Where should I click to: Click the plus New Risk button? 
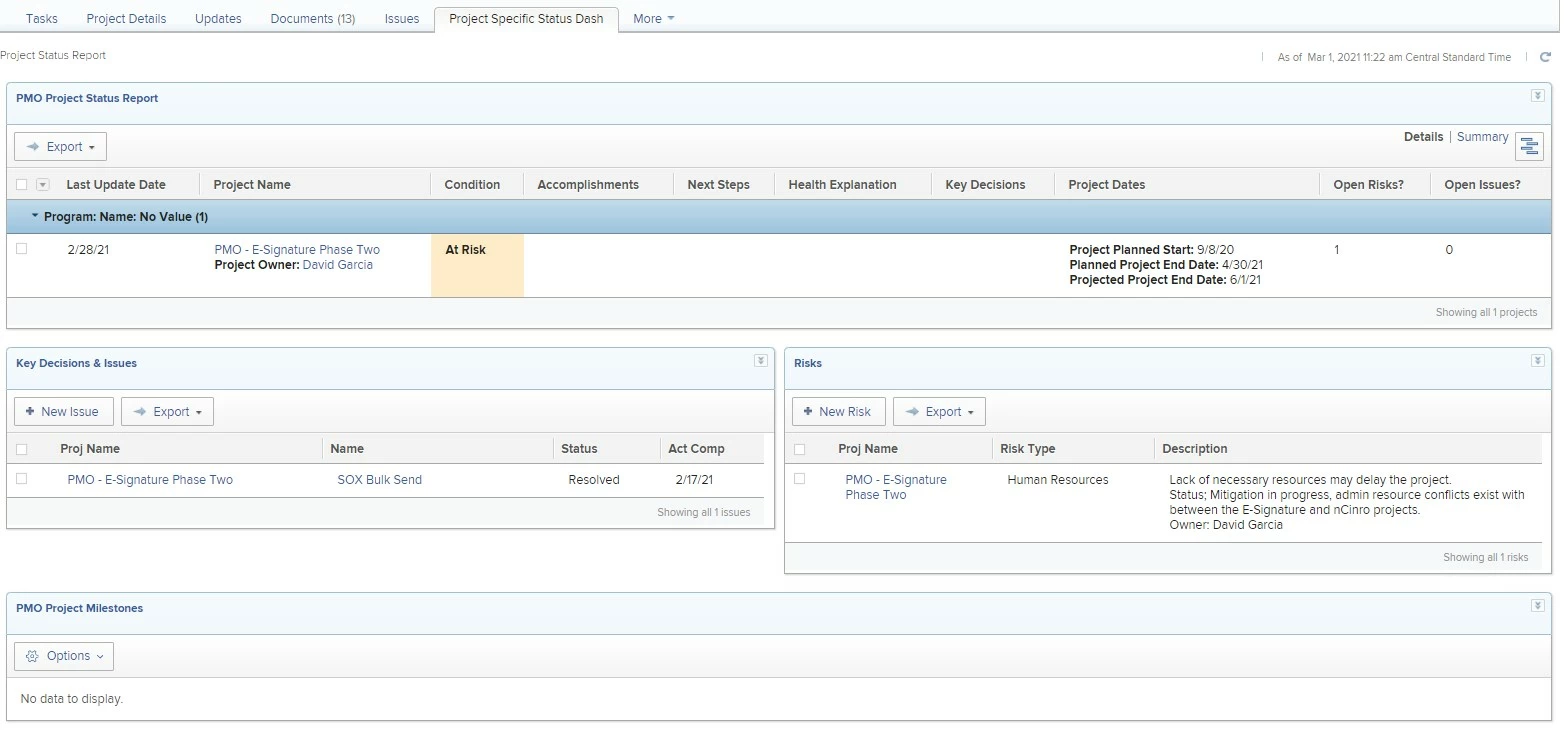coord(838,412)
